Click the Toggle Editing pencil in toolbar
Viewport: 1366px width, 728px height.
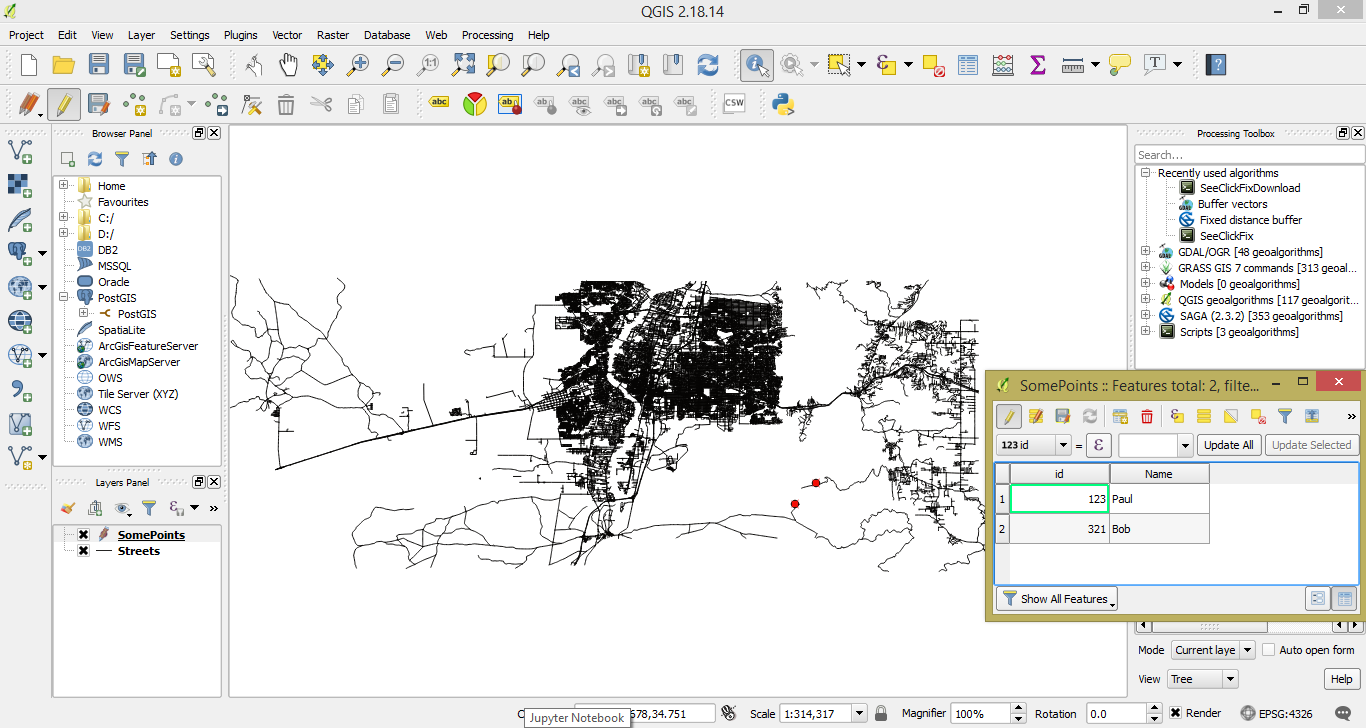click(x=64, y=103)
